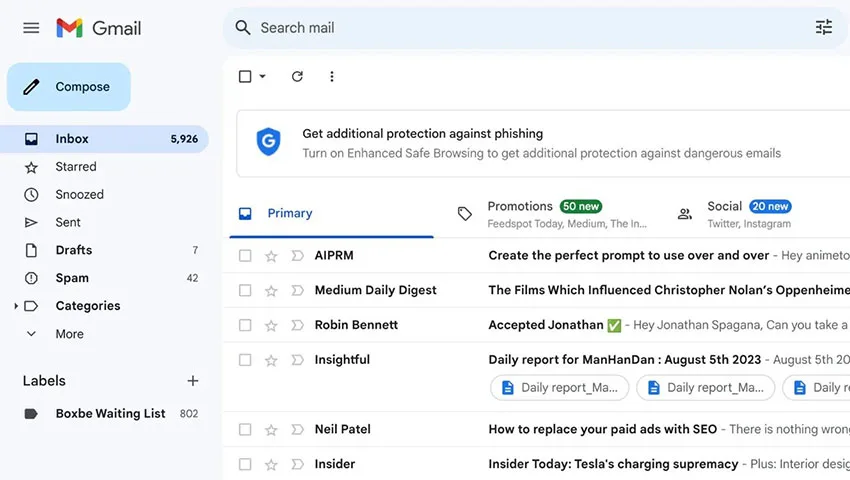The height and width of the screenshot is (480, 850).
Task: Mark AIPRM email as important
Action: pyautogui.click(x=297, y=255)
